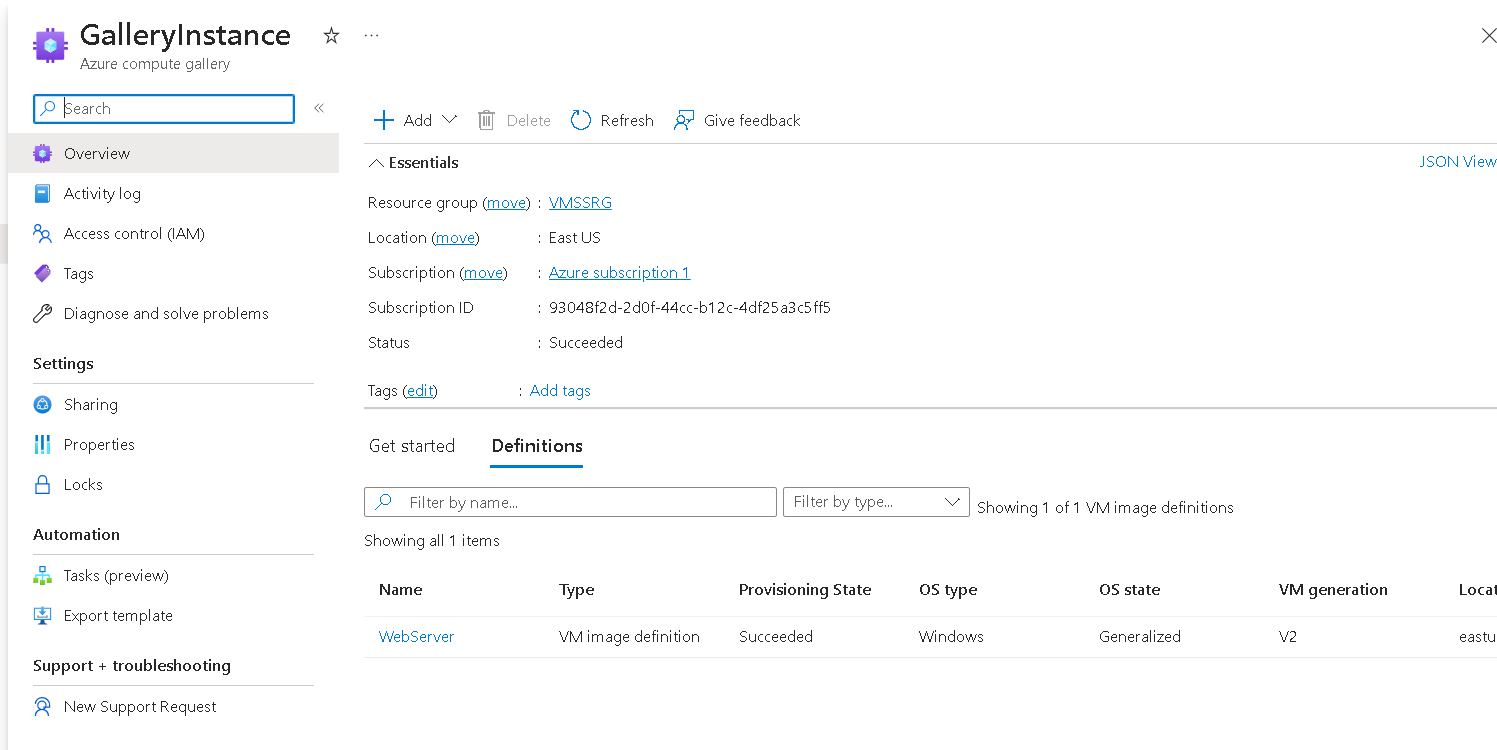Create a New Support Request
Viewport: 1497px width, 750px height.
click(140, 706)
